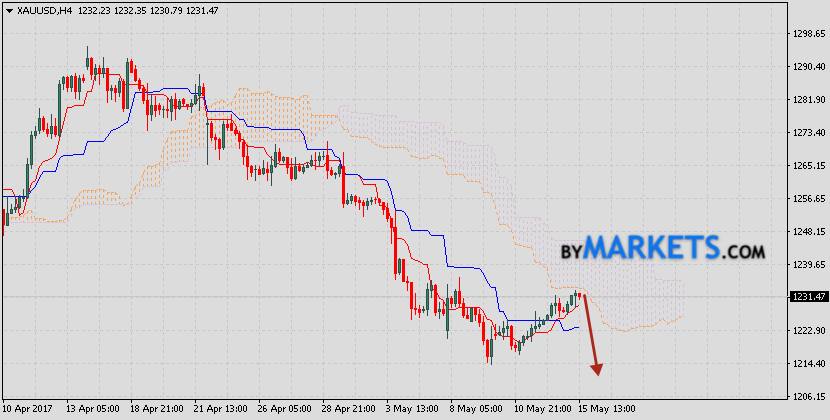Select the current price label 1231.47
This screenshot has width=830, height=420.
(806, 297)
